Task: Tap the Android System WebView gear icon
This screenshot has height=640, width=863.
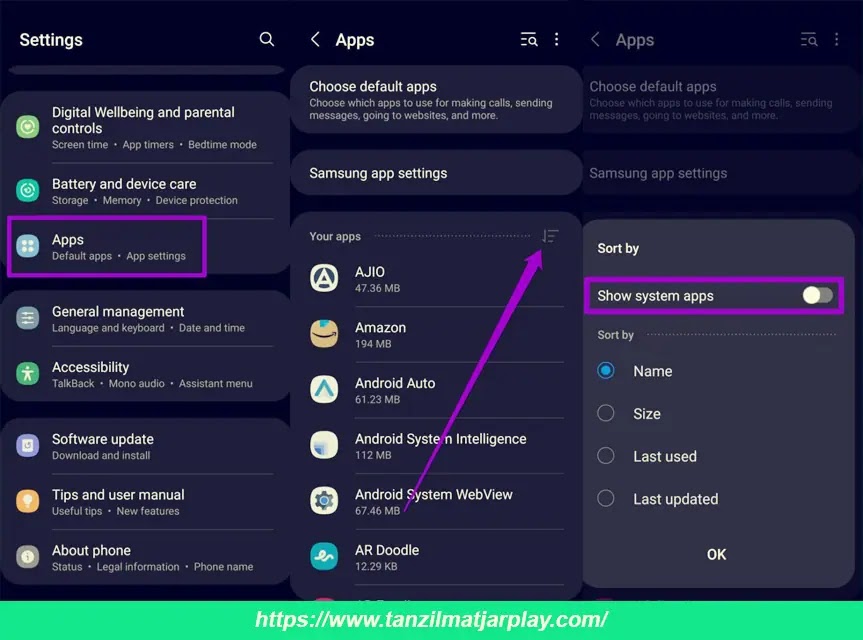Action: click(324, 501)
